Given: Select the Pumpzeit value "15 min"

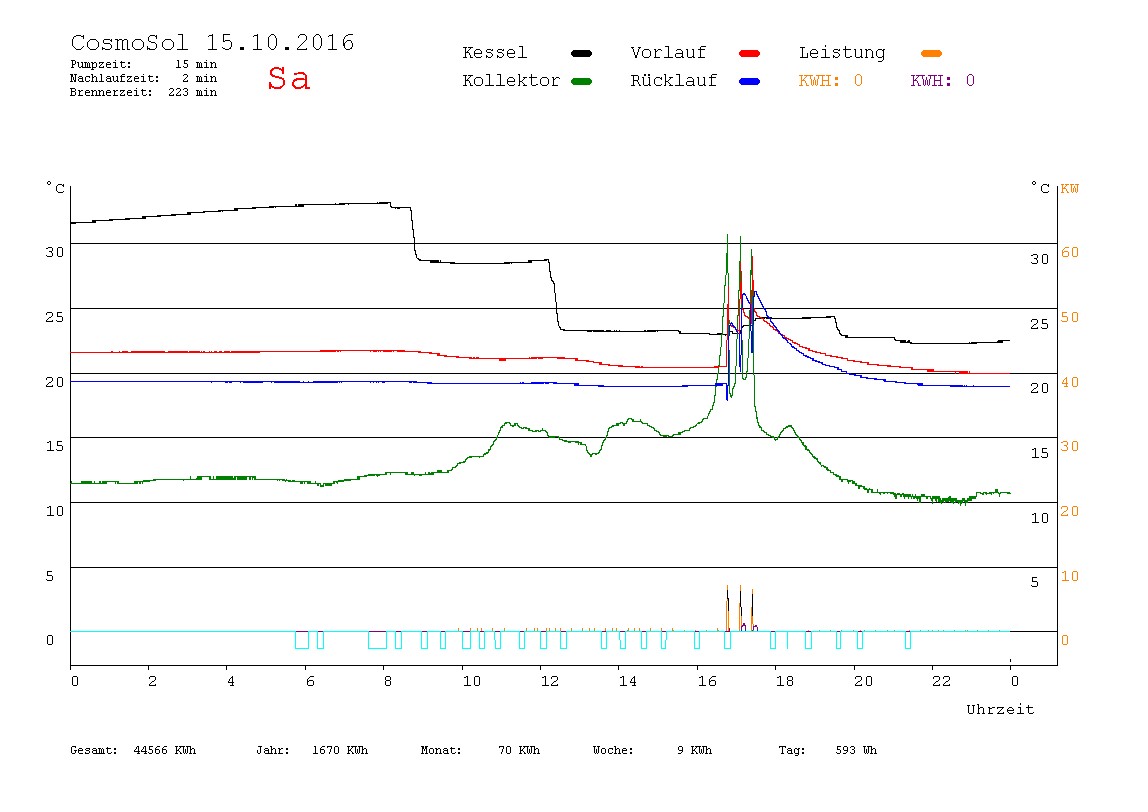Looking at the screenshot, I should coord(195,64).
